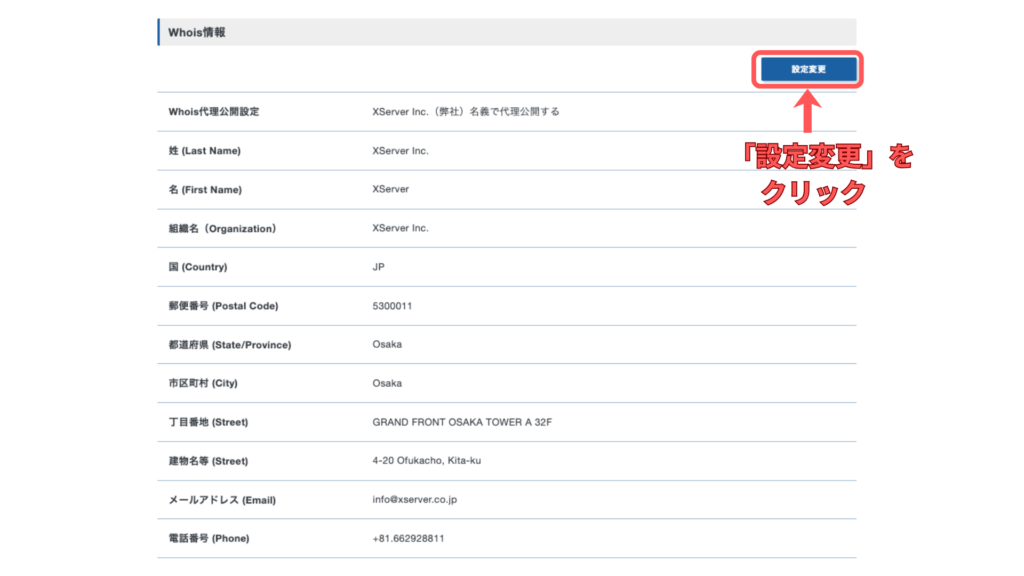This screenshot has width=1024, height=576.
Task: Click the 郵便番号 (Postal Code) label
Action: point(223,306)
